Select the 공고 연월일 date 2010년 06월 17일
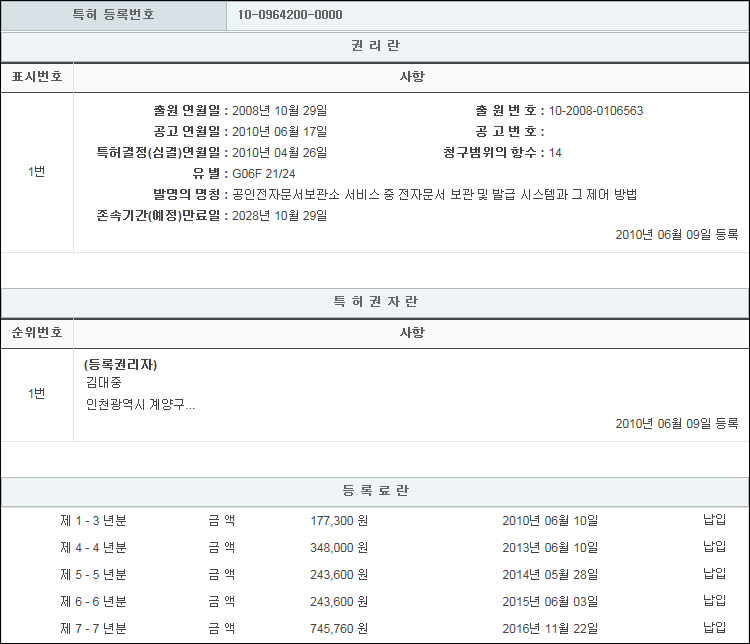The height and width of the screenshot is (644, 750). point(279,131)
